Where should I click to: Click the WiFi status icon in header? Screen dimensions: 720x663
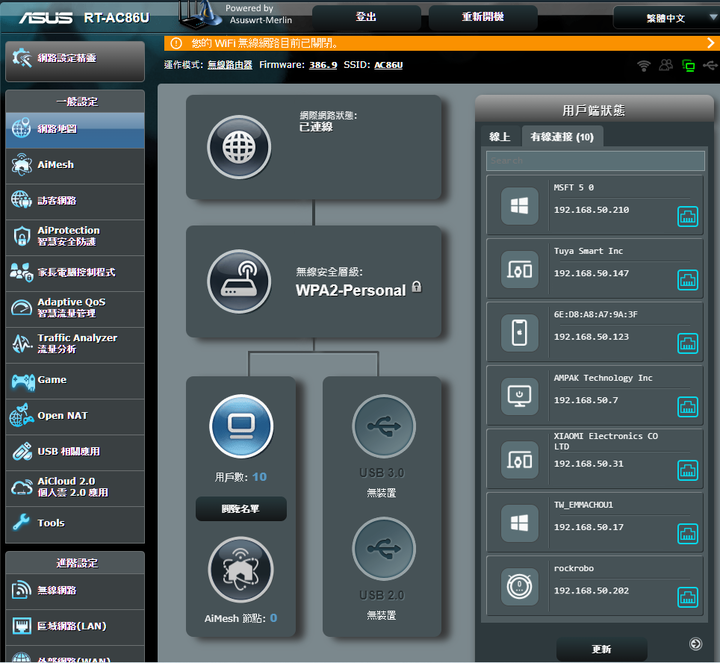644,66
